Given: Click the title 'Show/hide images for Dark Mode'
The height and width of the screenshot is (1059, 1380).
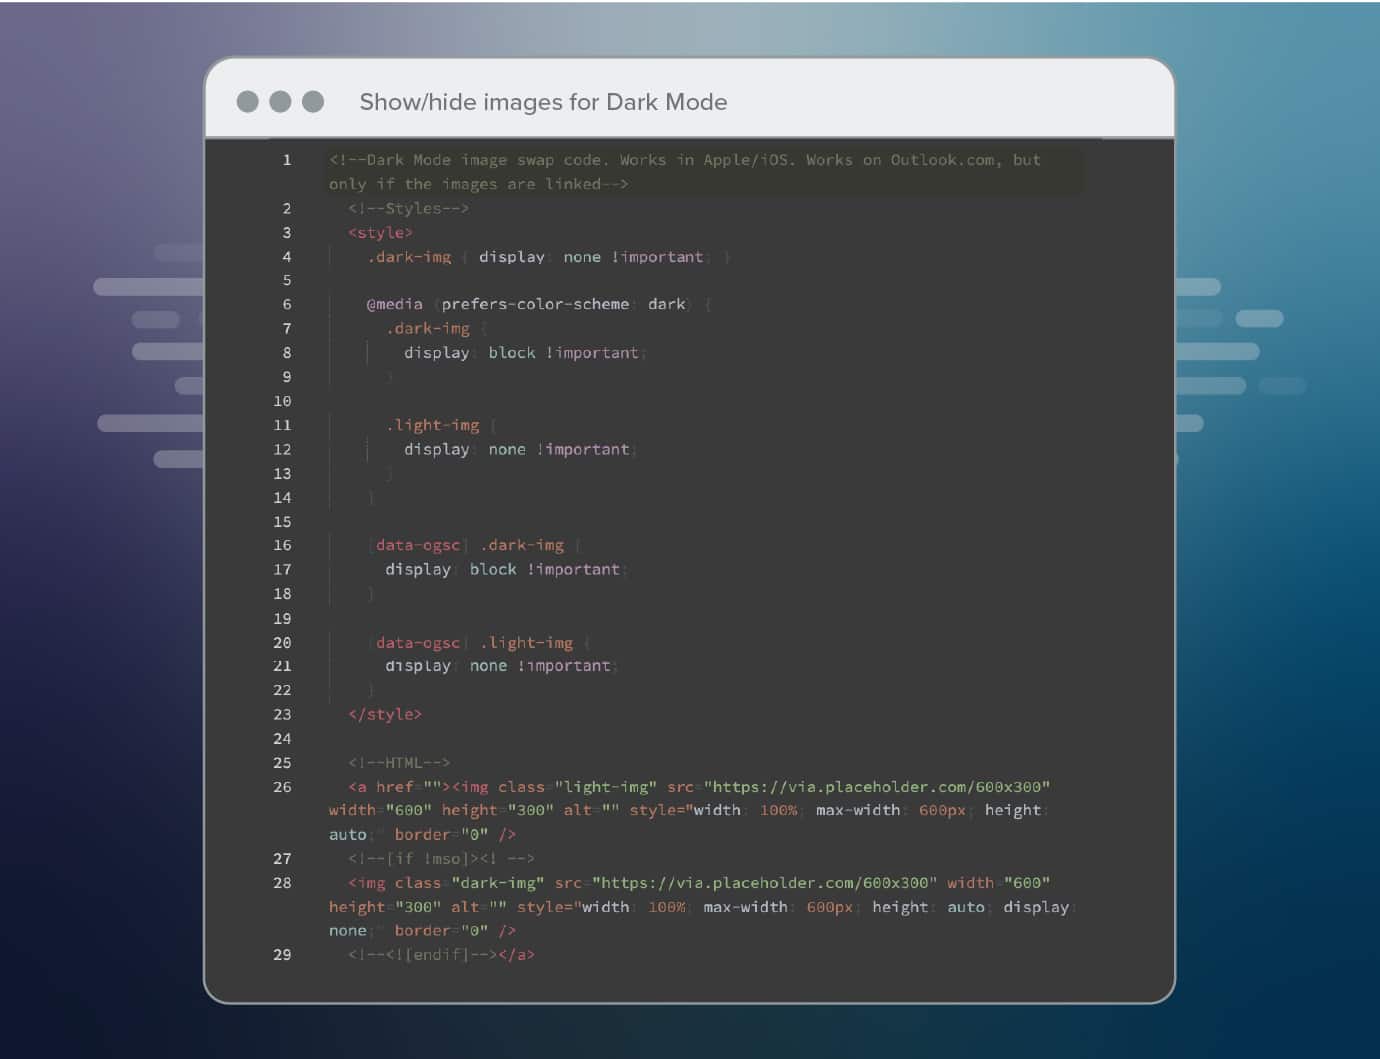Looking at the screenshot, I should click(543, 102).
